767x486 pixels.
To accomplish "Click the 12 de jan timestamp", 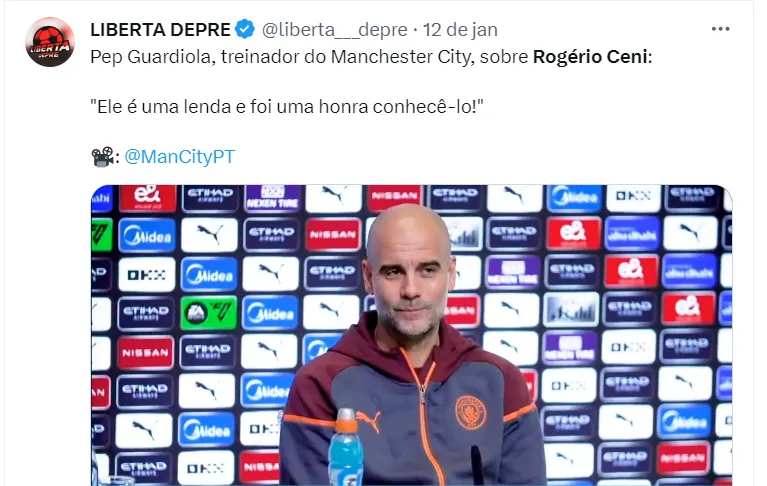I will tap(460, 30).
